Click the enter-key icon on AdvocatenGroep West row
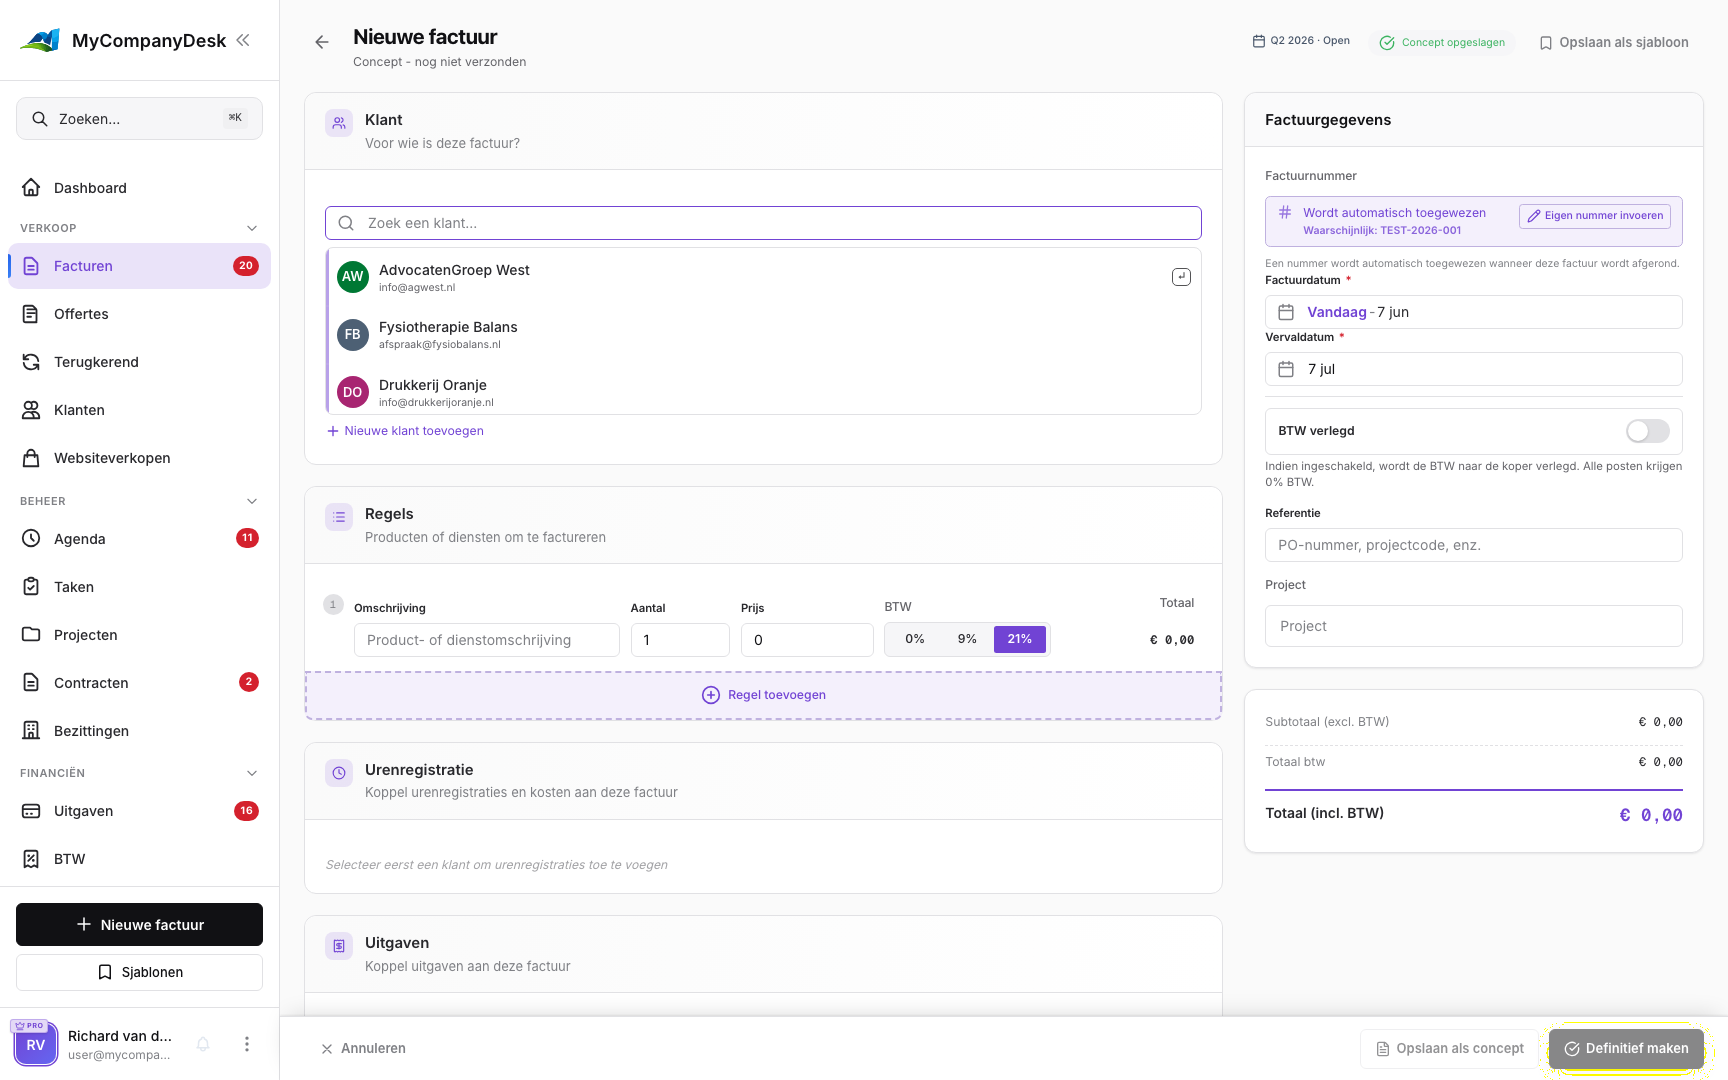 click(x=1181, y=277)
